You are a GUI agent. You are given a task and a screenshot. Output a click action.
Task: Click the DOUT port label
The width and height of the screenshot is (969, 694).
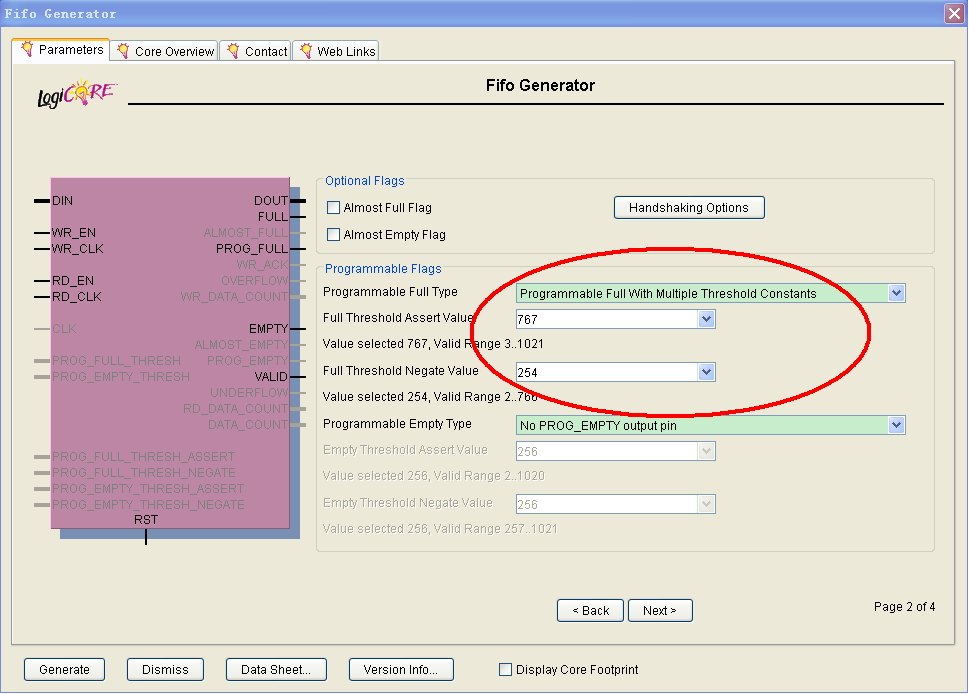click(271, 201)
